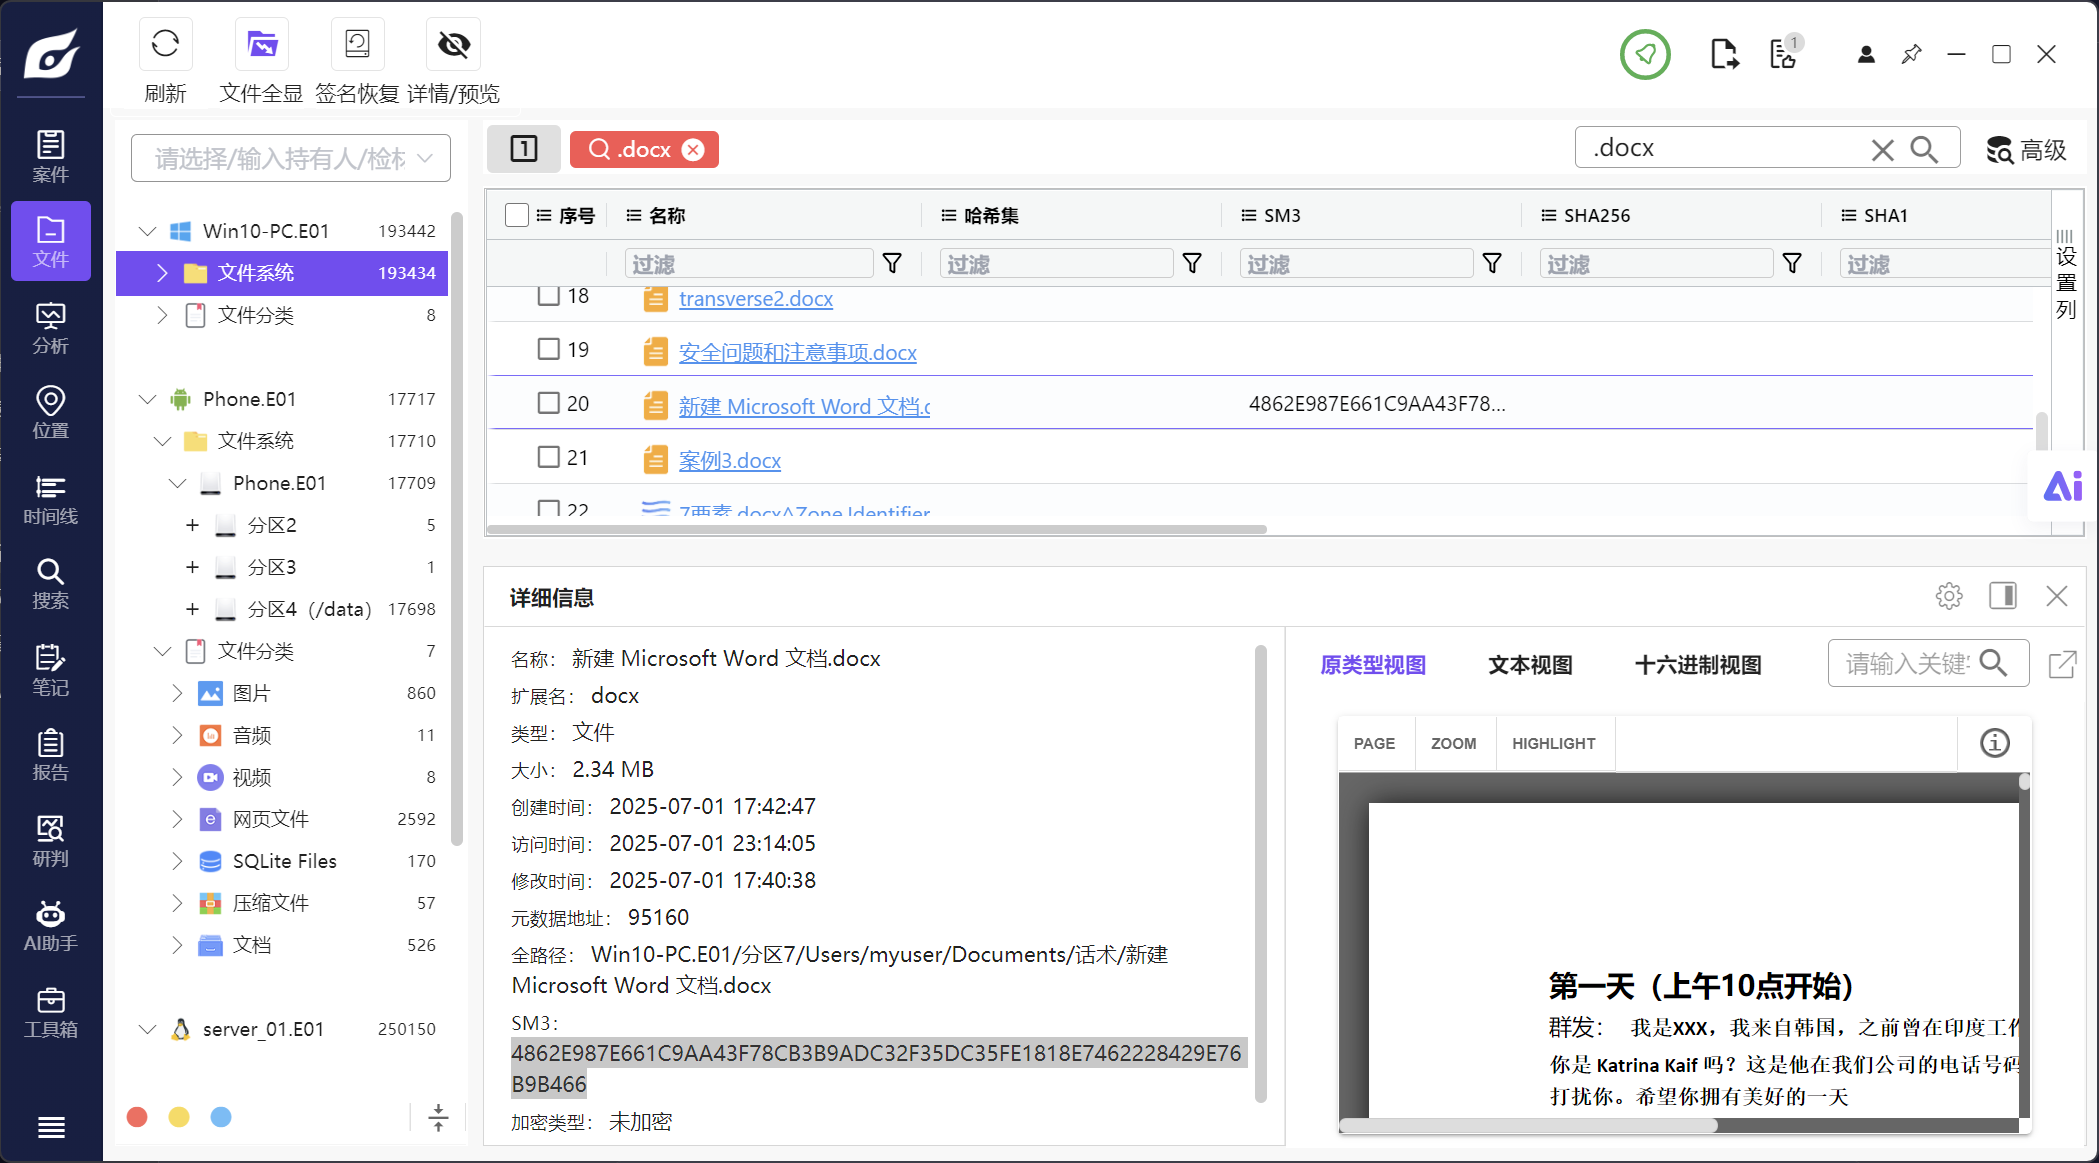
Task: Open the 分析 analysis sidebar section
Action: tap(51, 328)
